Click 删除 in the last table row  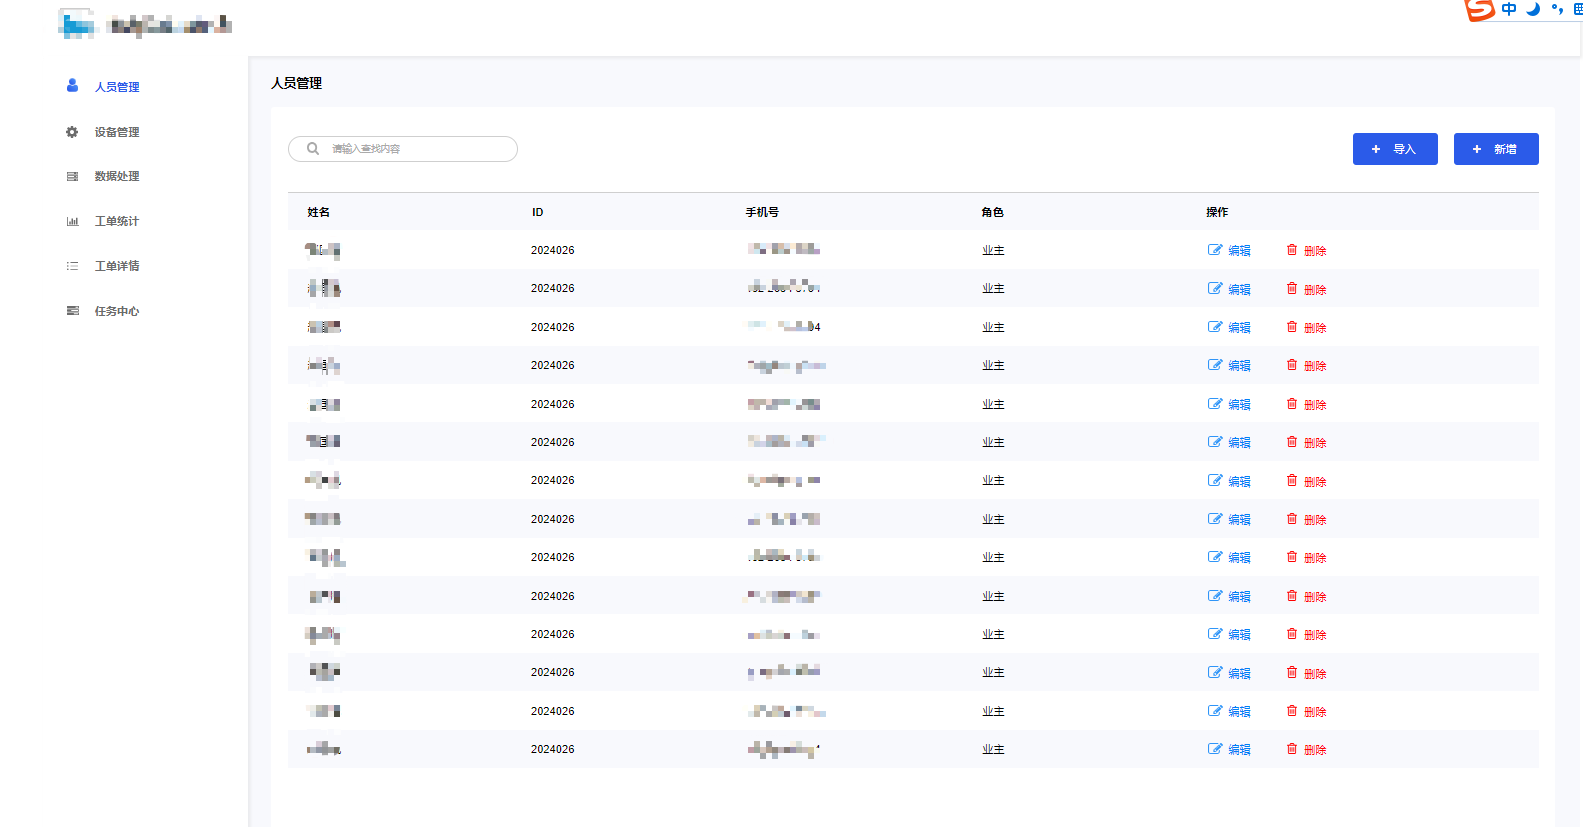1315,750
